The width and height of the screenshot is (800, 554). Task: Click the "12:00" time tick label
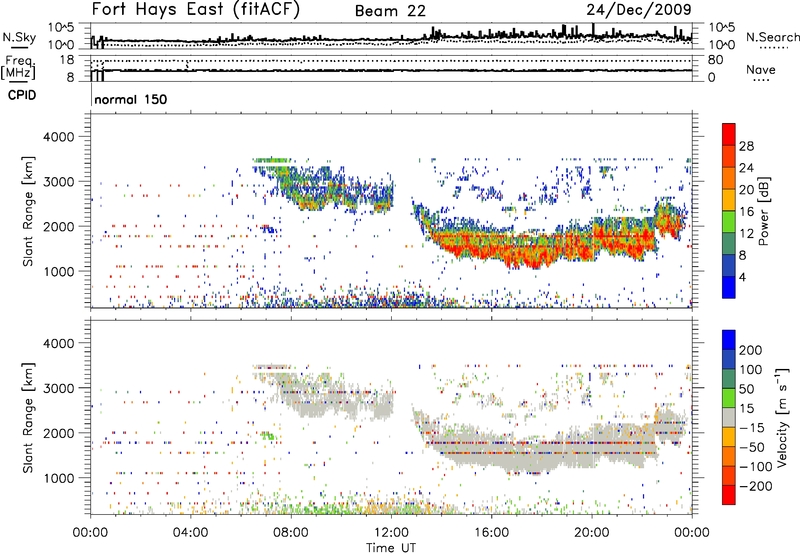[x=391, y=533]
